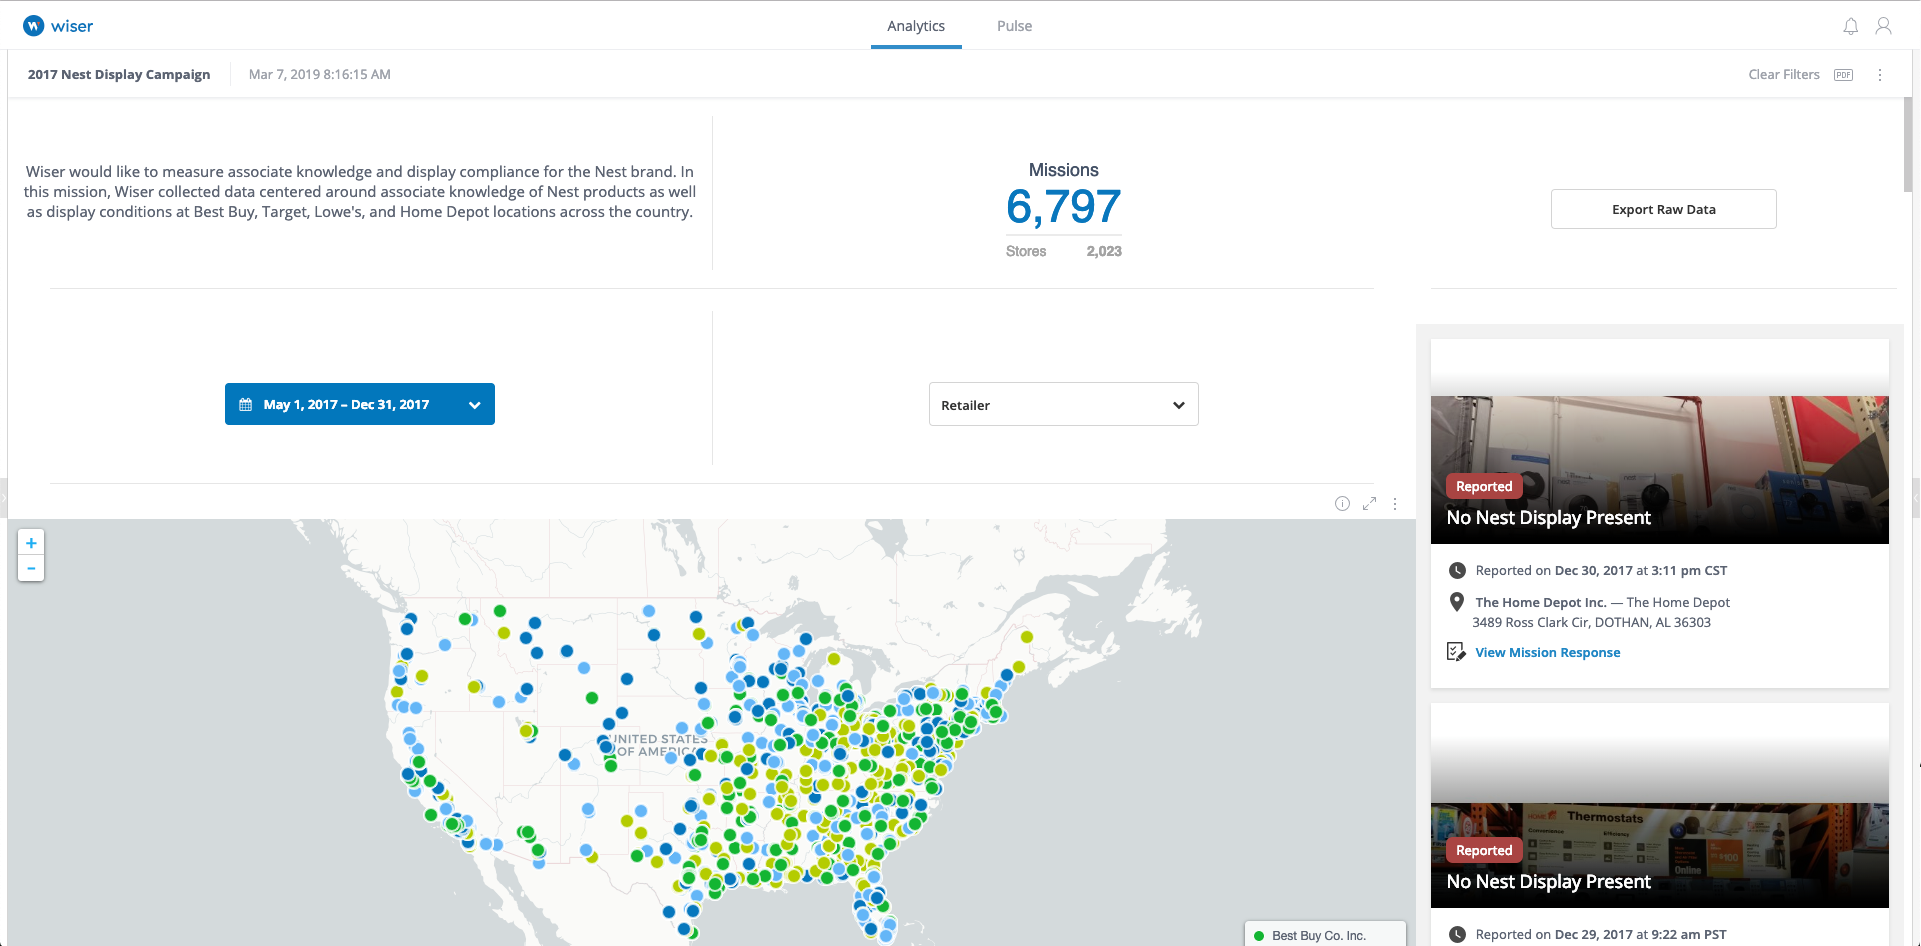Click the Reported badge on the Dec 30 card
This screenshot has width=1921, height=946.
tap(1484, 487)
